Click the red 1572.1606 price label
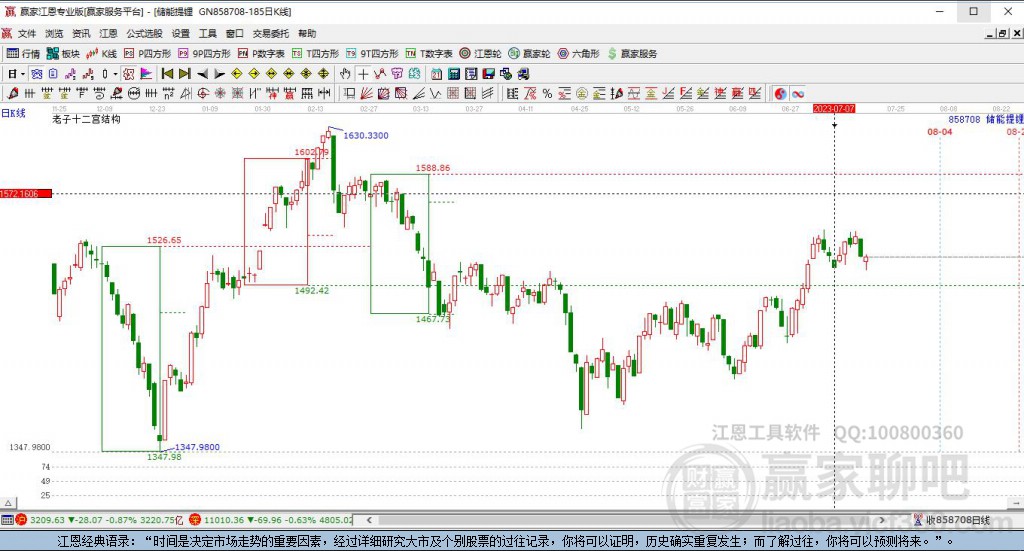 [25, 194]
